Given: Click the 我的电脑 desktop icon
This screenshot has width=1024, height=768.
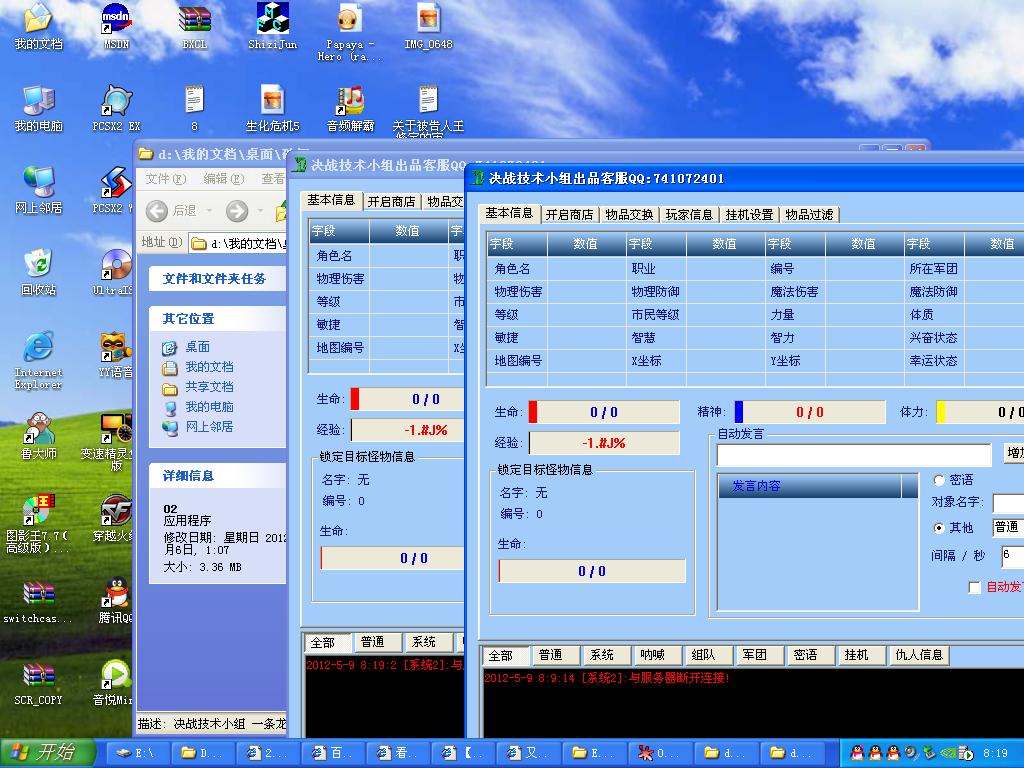Looking at the screenshot, I should (x=38, y=108).
